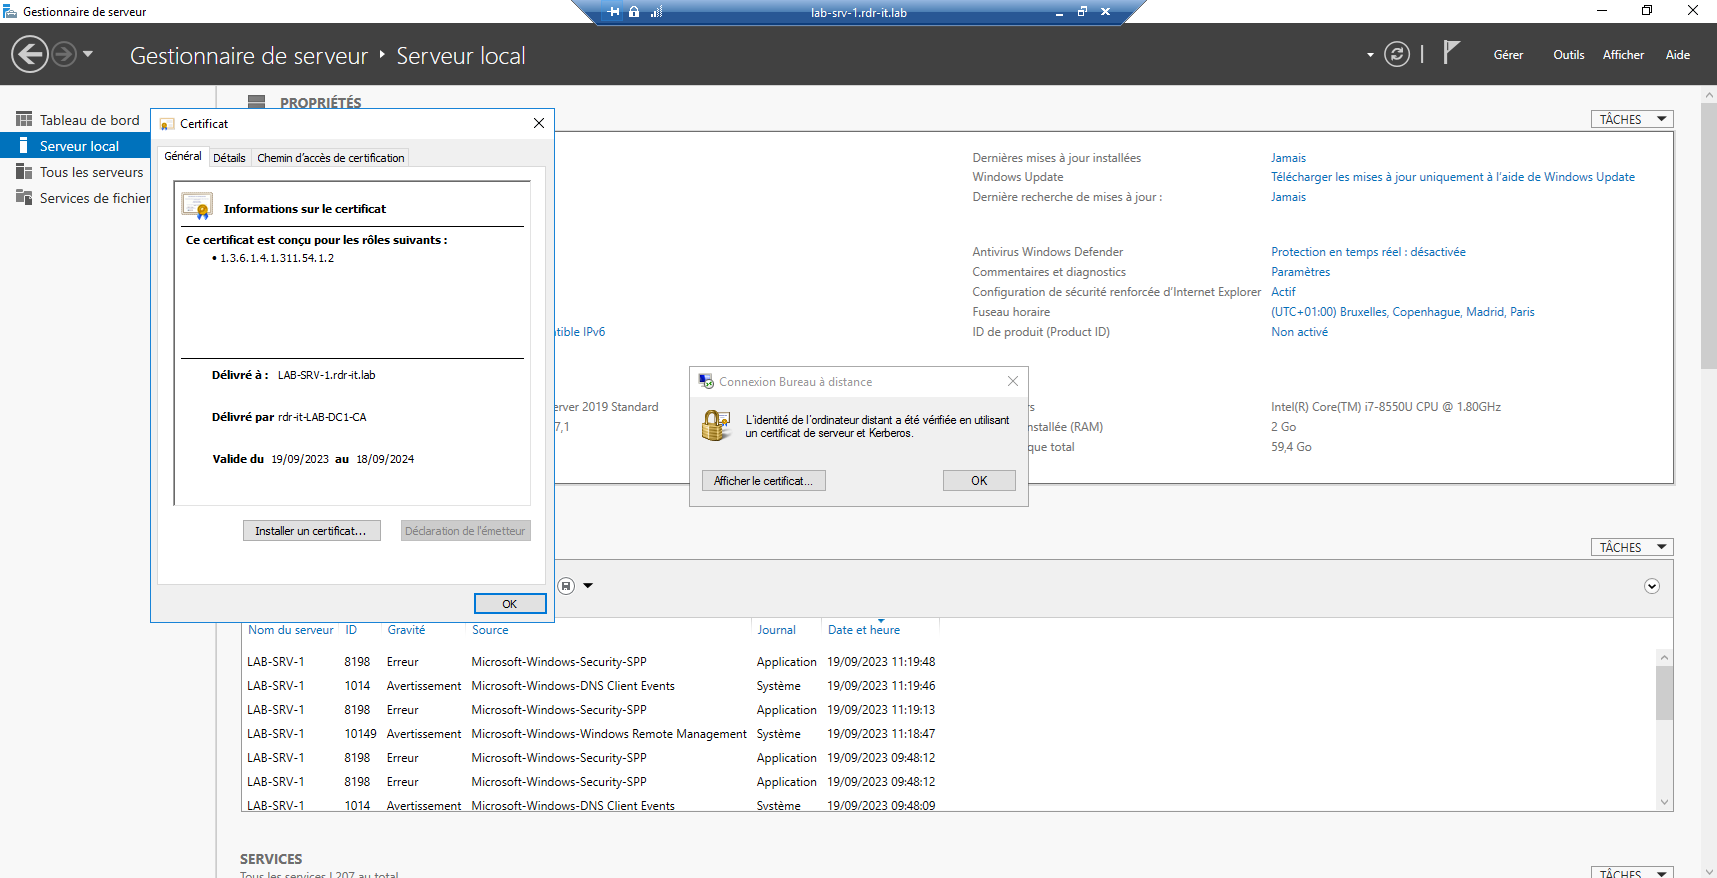This screenshot has width=1717, height=878.
Task: Click Installer un certificat button
Action: coord(311,531)
